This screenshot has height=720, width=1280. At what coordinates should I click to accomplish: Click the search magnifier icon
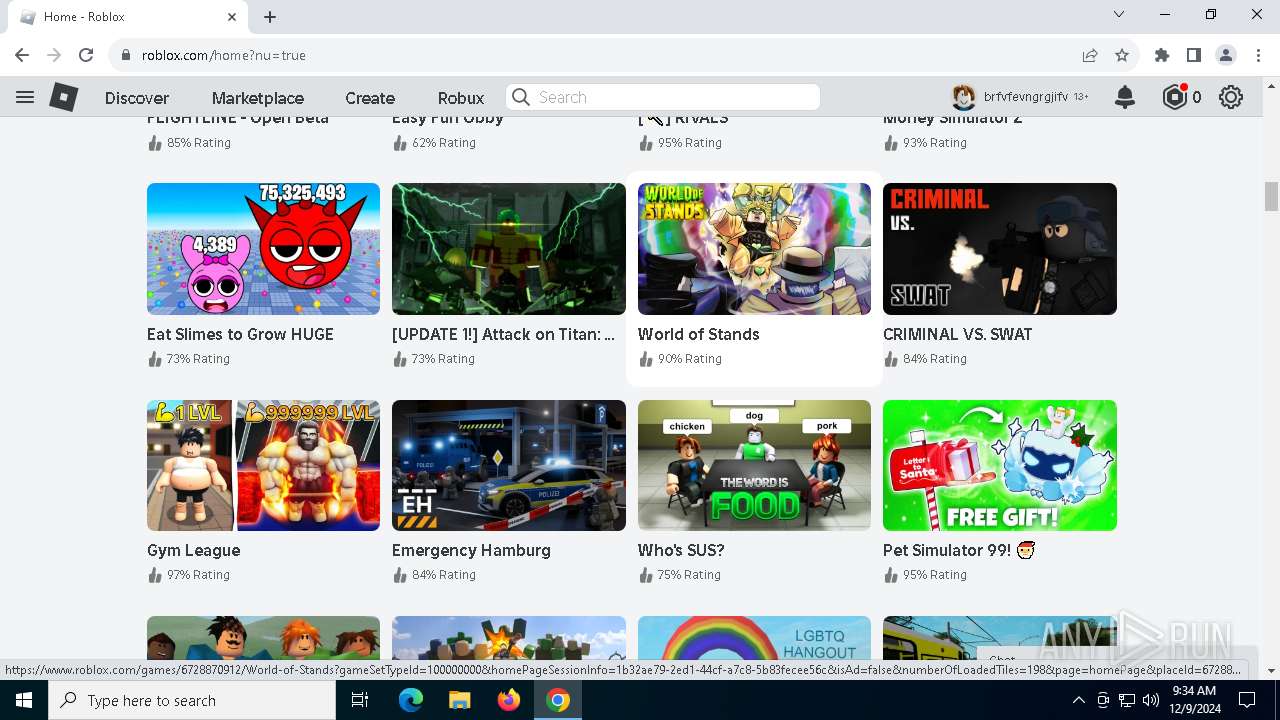[520, 97]
